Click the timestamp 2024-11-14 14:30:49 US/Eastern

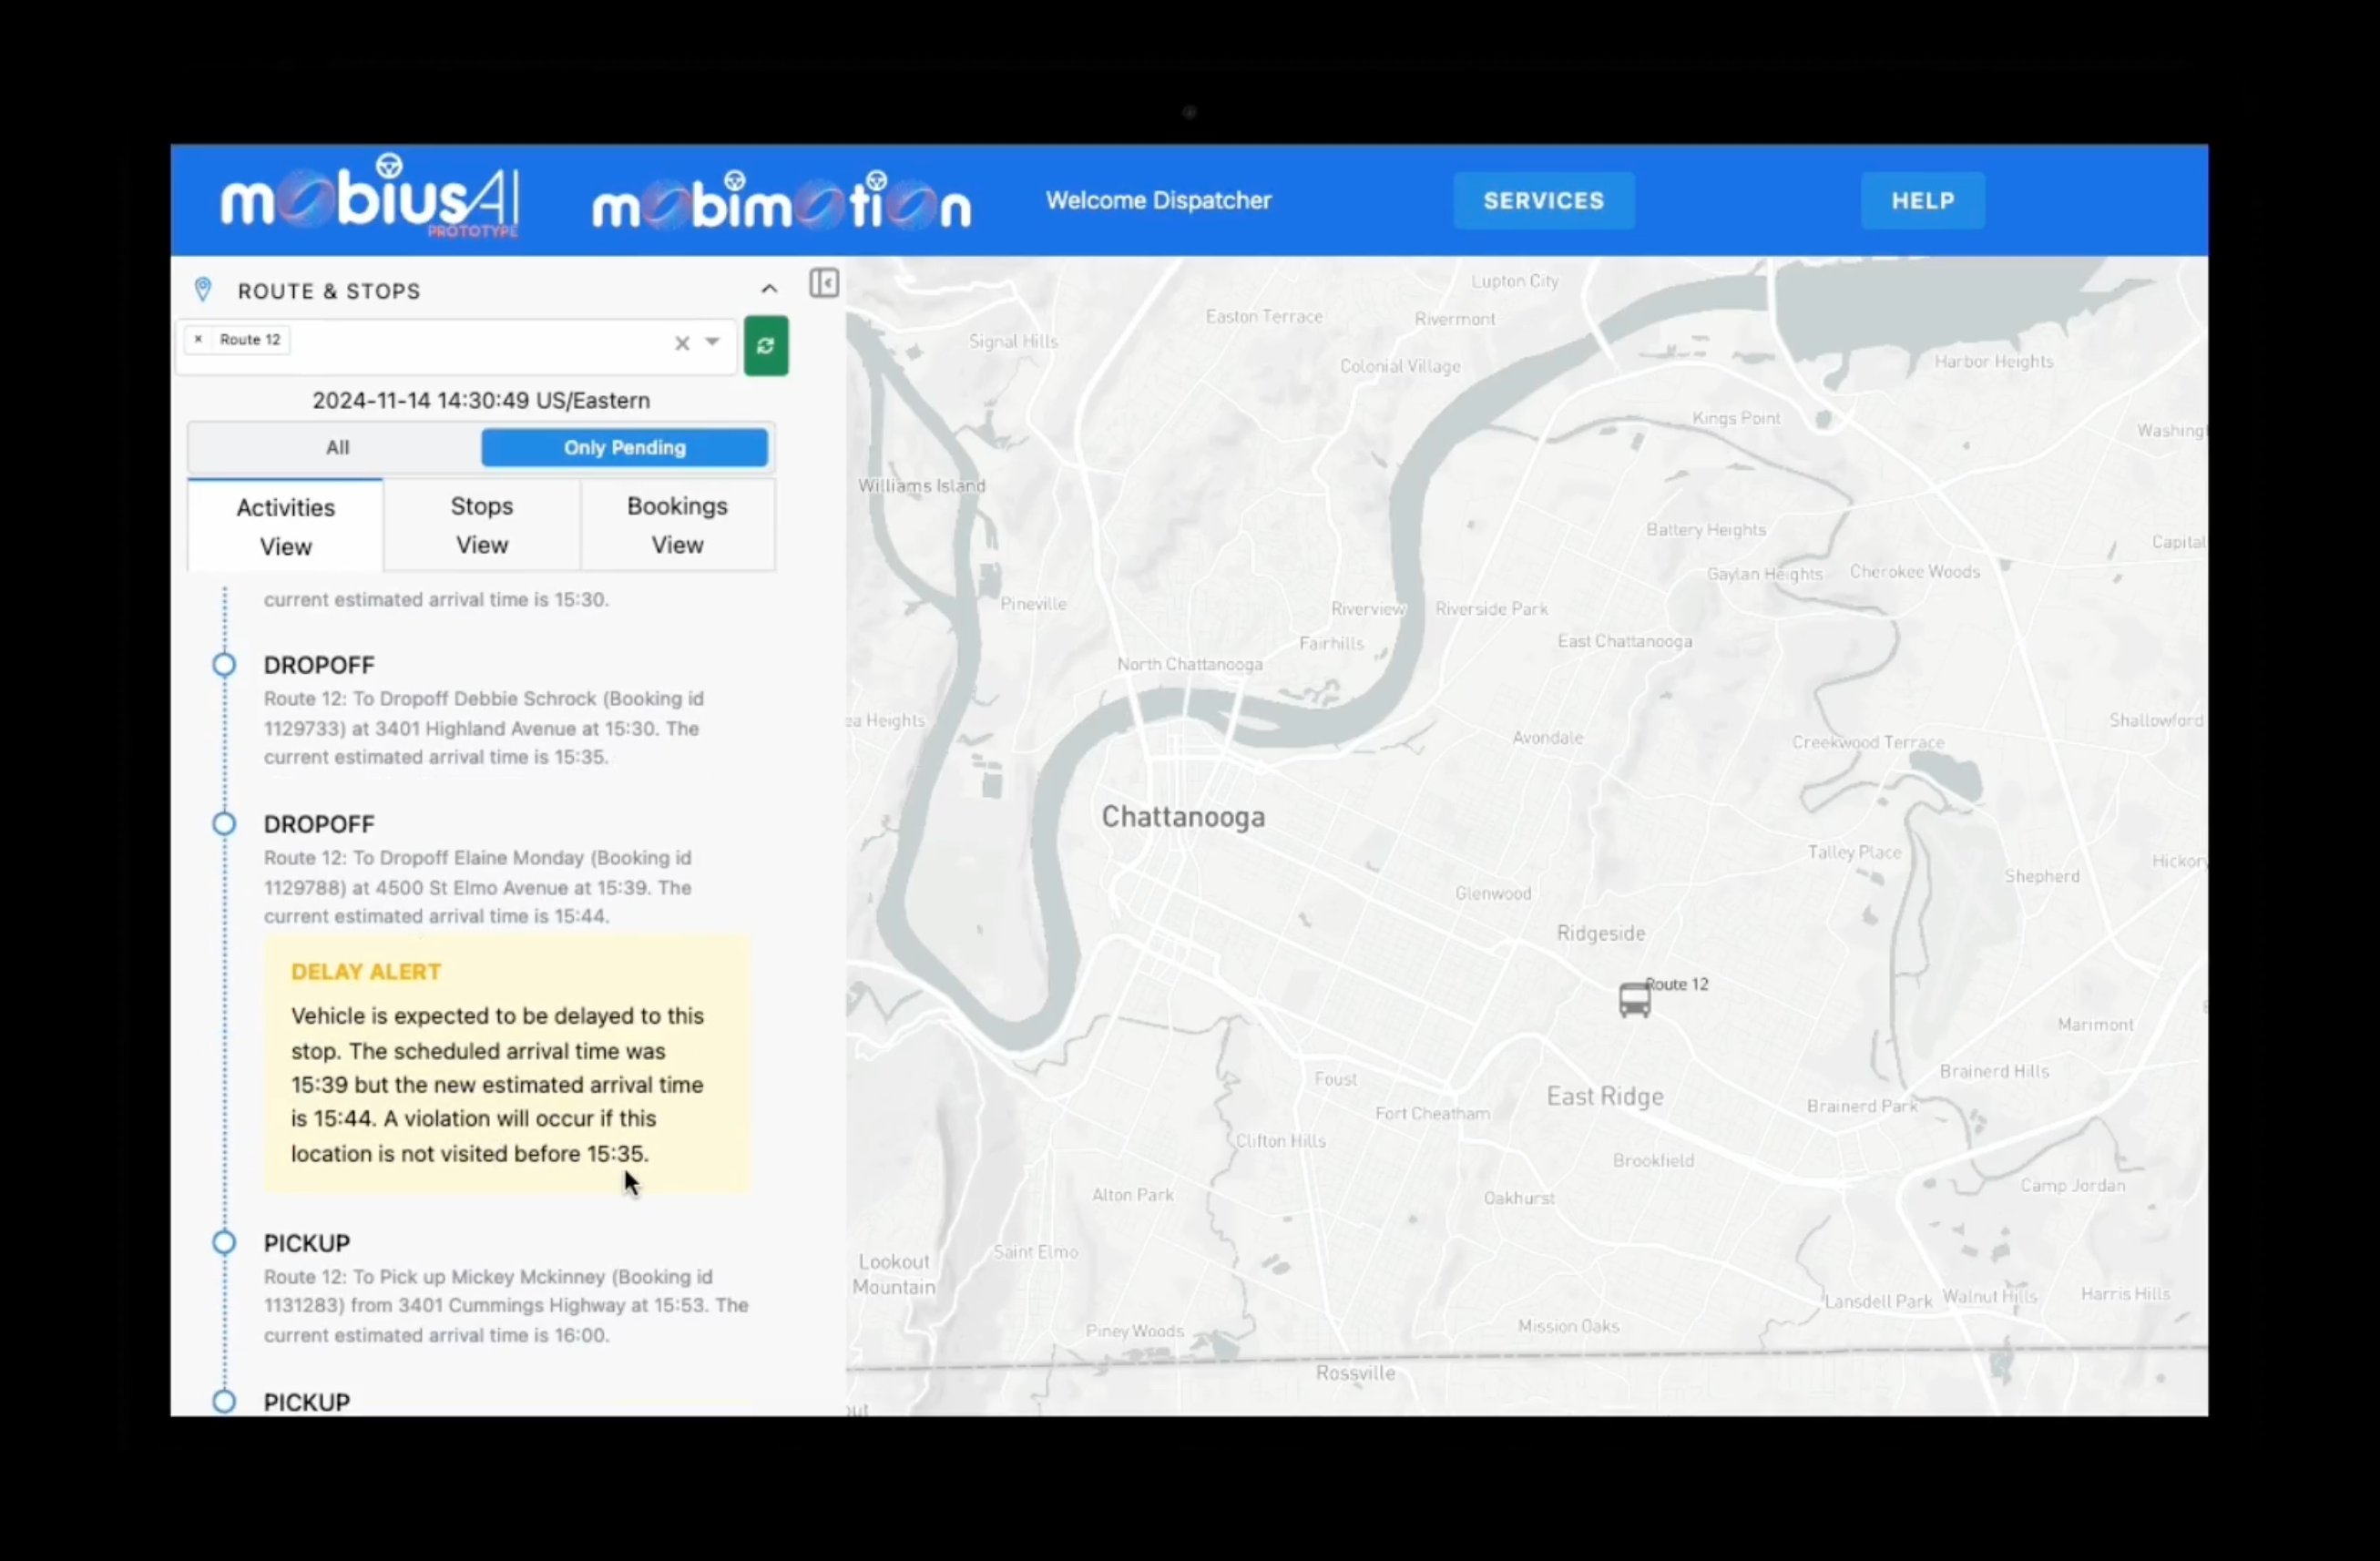pyautogui.click(x=481, y=400)
